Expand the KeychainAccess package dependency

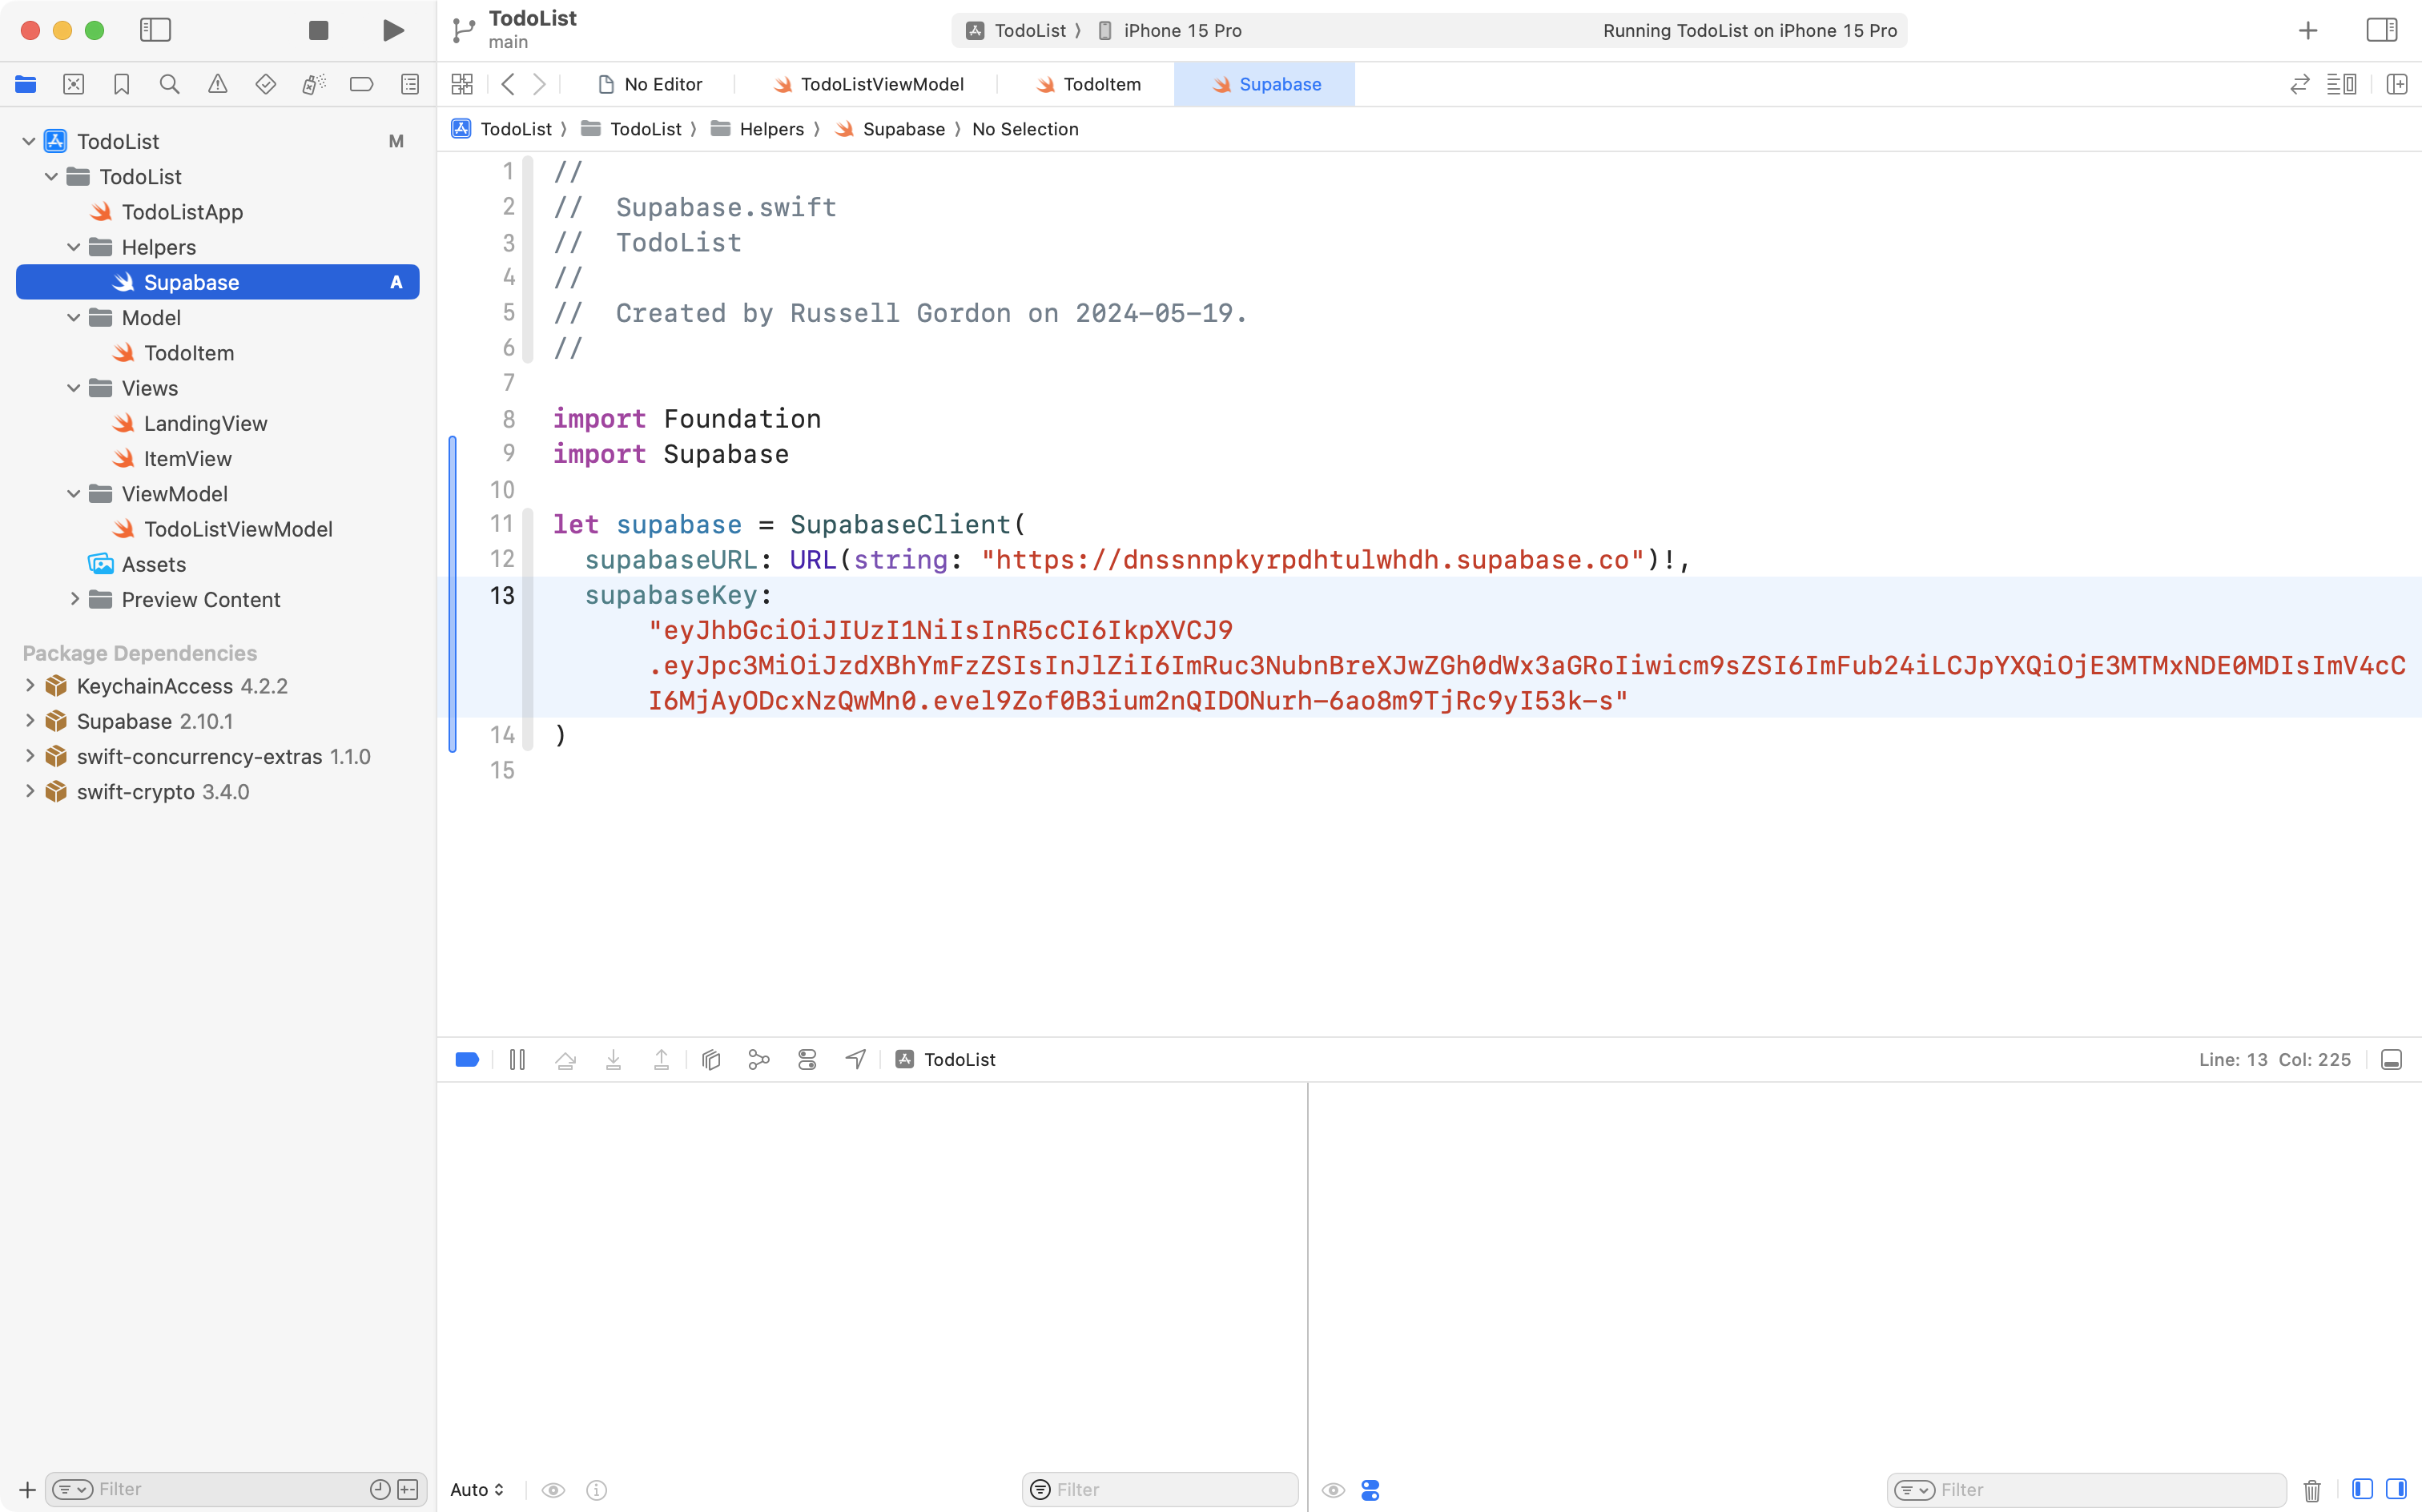[x=29, y=686]
